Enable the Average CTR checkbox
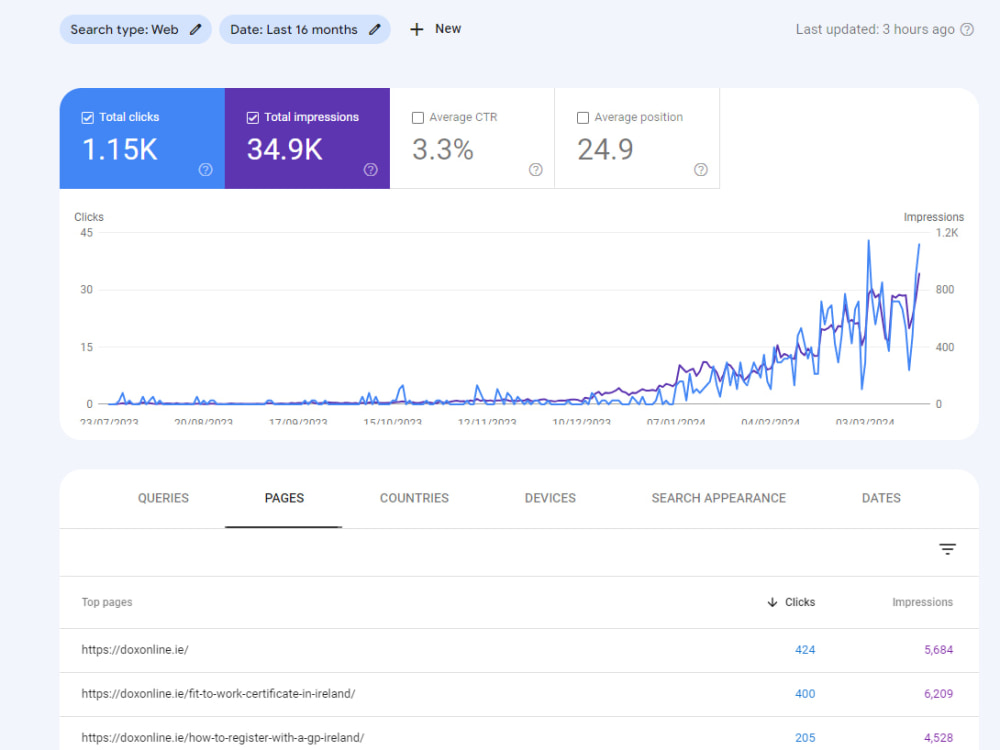The width and height of the screenshot is (1000, 750). point(418,117)
